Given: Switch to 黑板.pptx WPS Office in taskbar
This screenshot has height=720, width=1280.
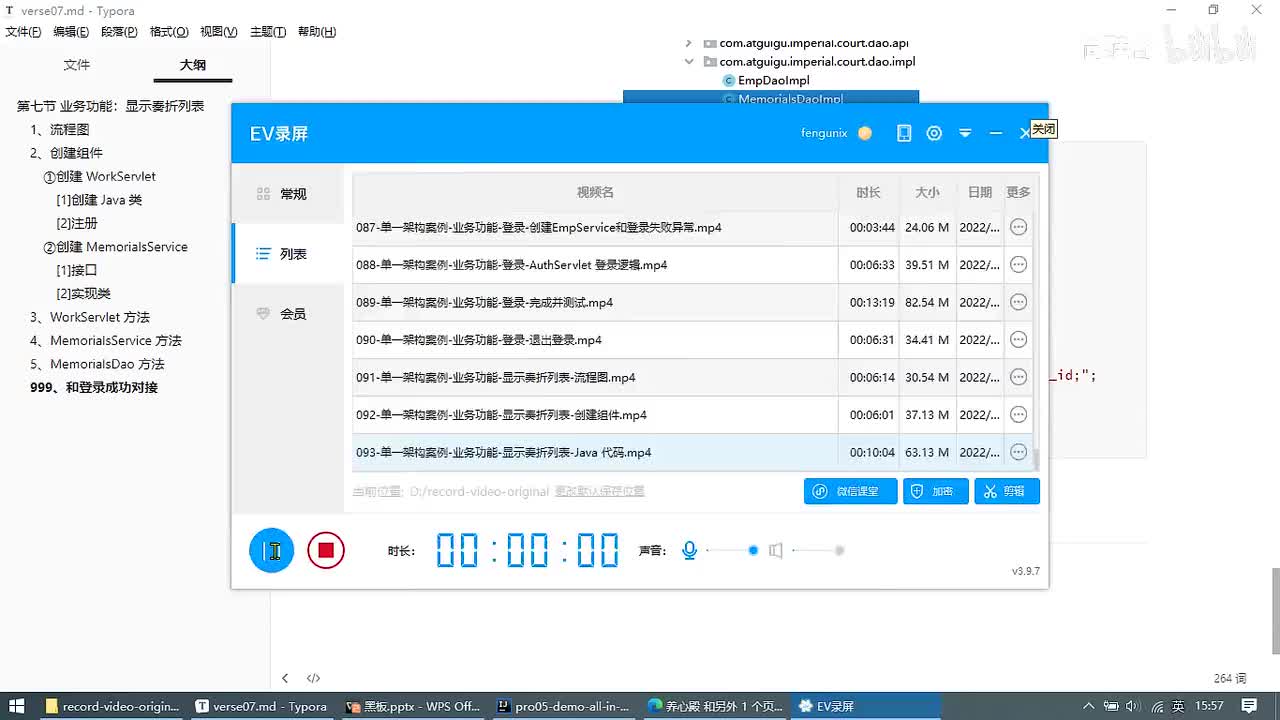Looking at the screenshot, I should click(x=413, y=706).
